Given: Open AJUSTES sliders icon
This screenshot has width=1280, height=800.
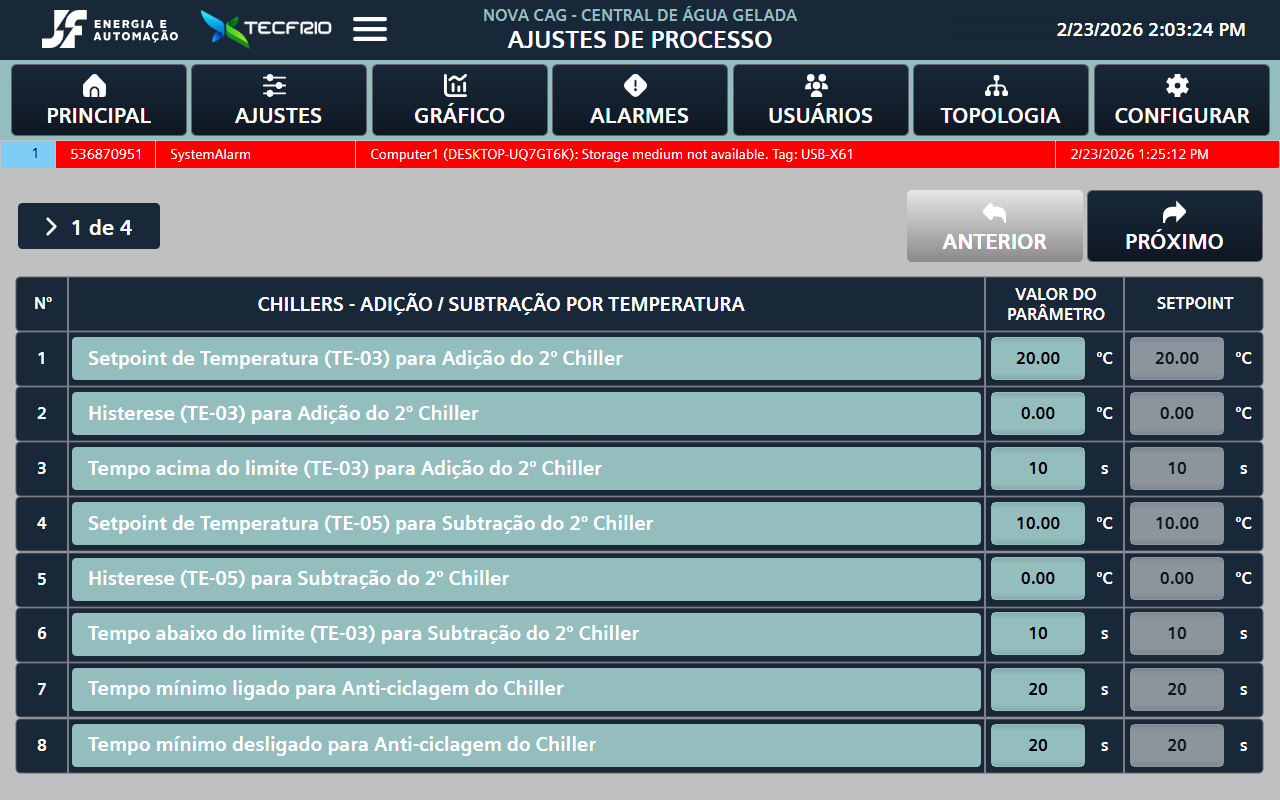Looking at the screenshot, I should tap(278, 86).
